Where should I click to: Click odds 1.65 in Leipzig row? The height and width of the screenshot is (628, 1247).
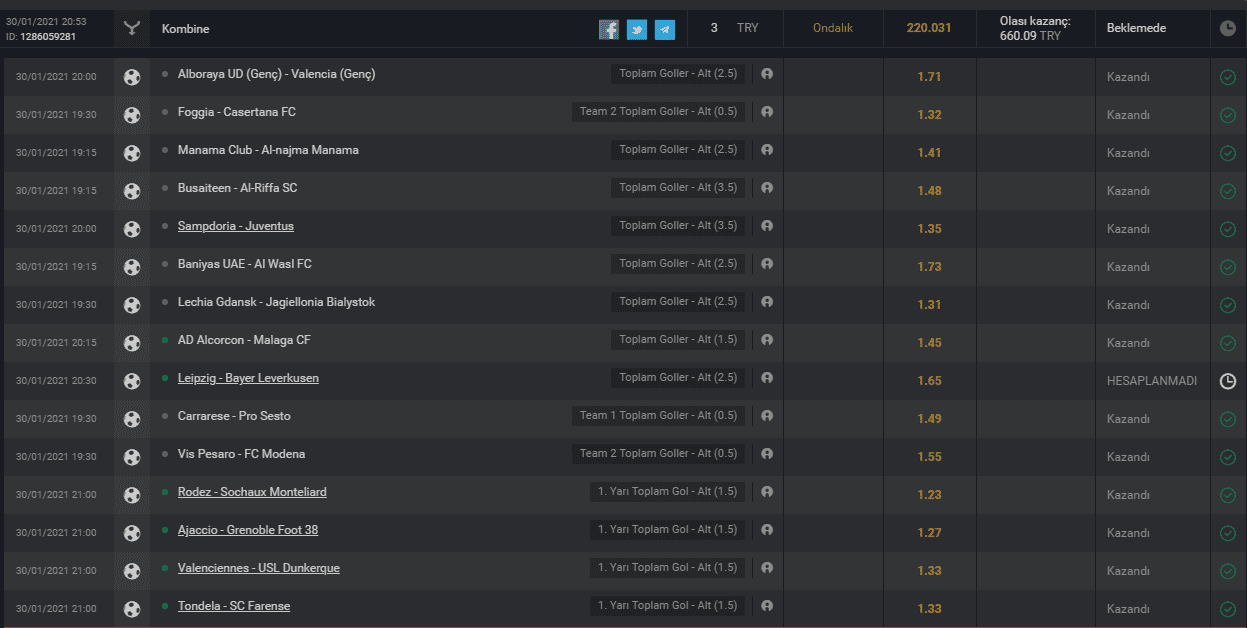point(929,381)
